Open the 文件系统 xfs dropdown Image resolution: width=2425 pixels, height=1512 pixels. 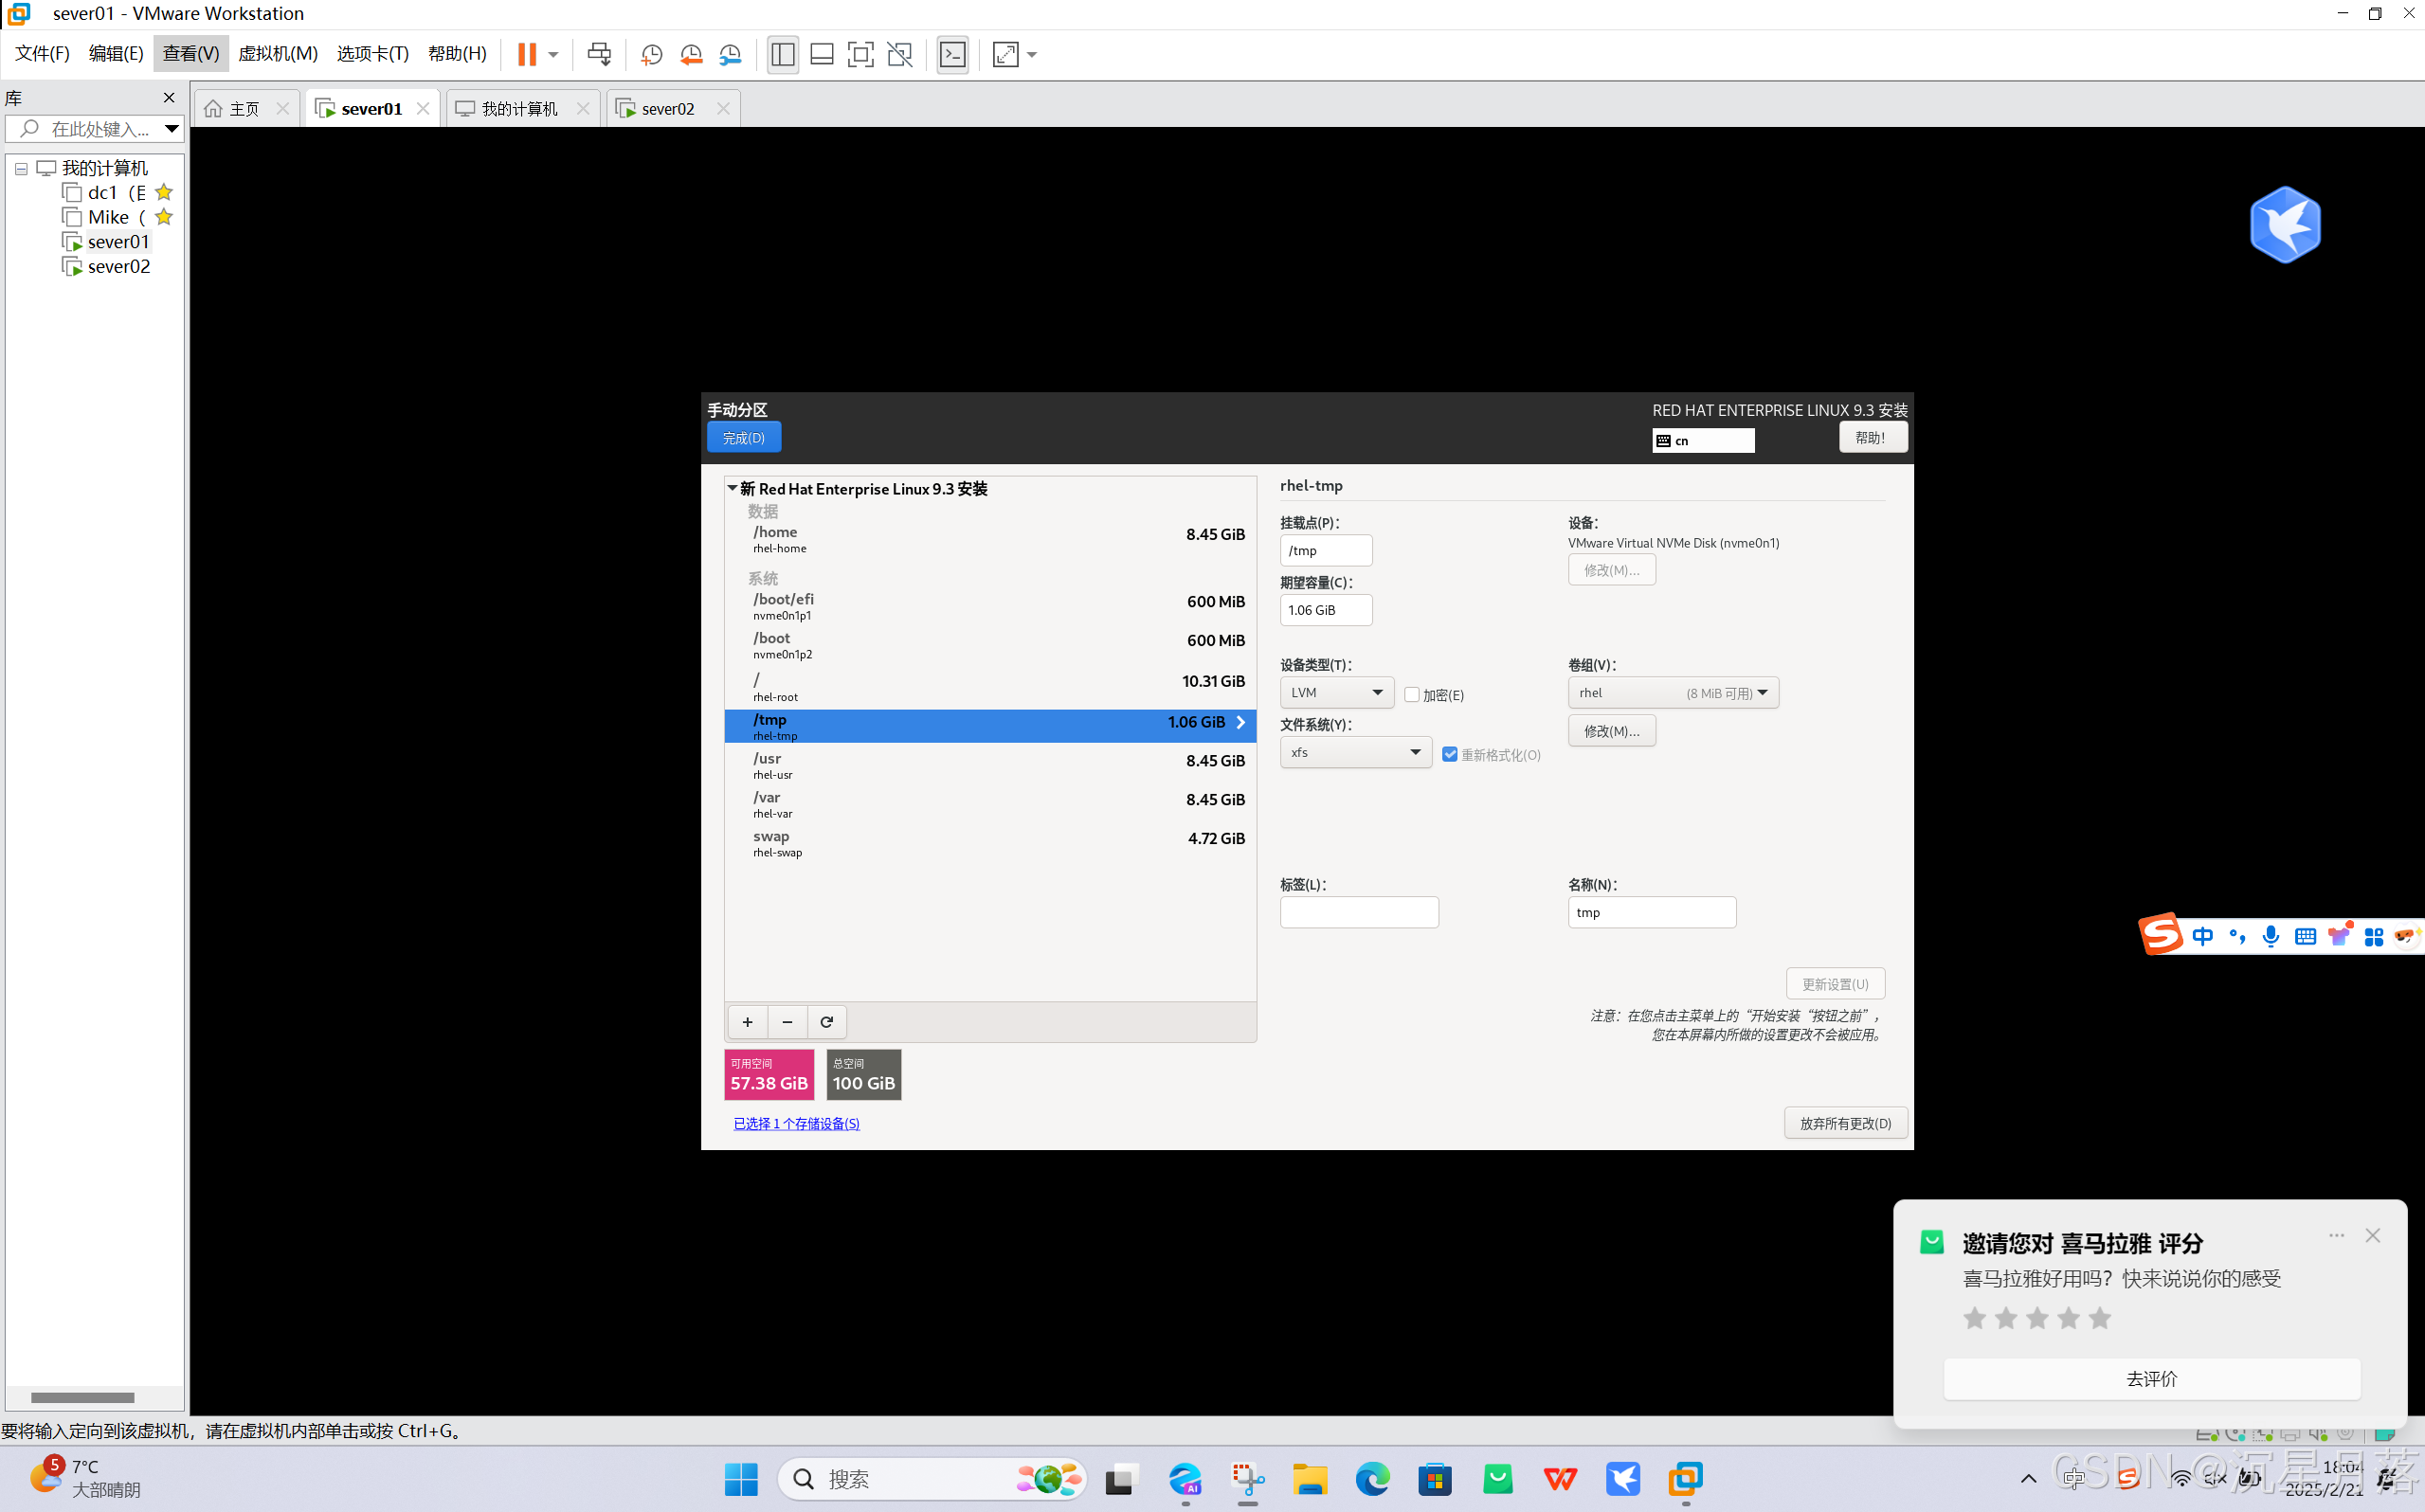tap(1355, 752)
